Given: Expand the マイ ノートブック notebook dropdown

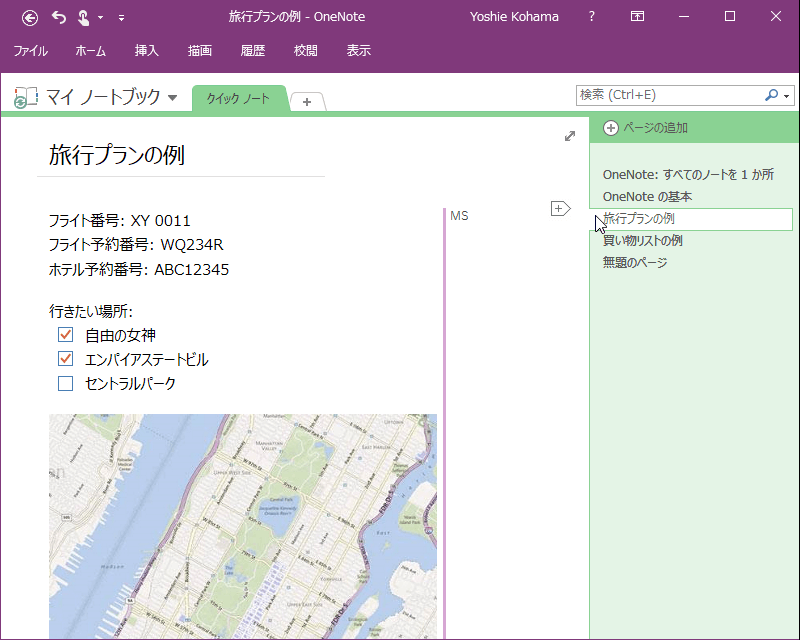Looking at the screenshot, I should 172,97.
